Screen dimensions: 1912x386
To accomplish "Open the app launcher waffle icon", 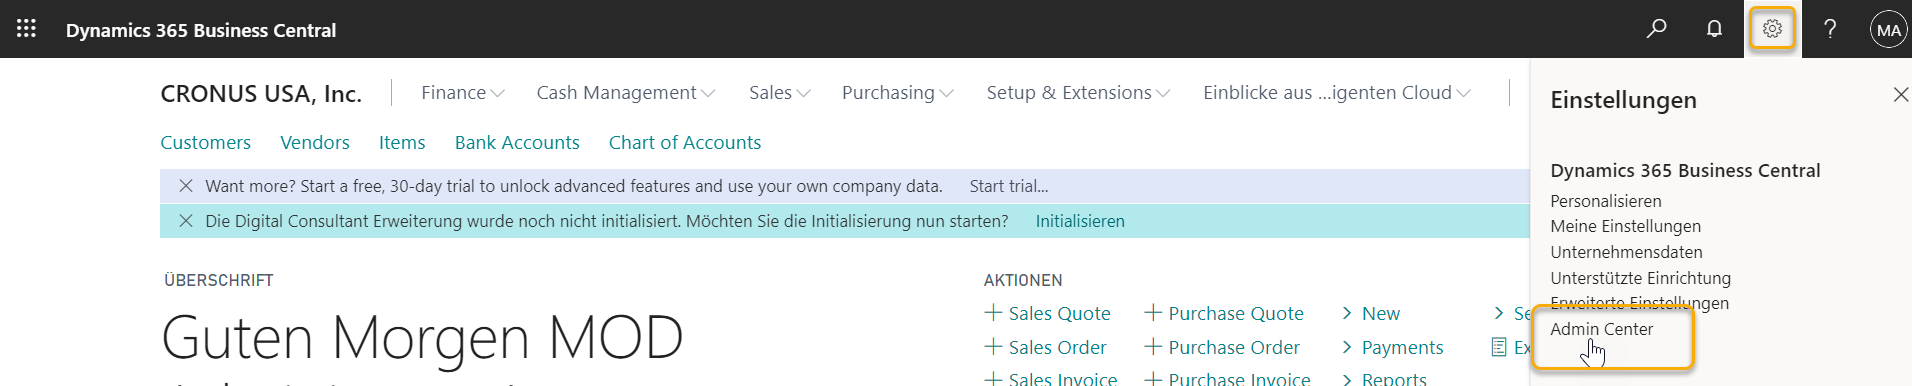I will 27,29.
